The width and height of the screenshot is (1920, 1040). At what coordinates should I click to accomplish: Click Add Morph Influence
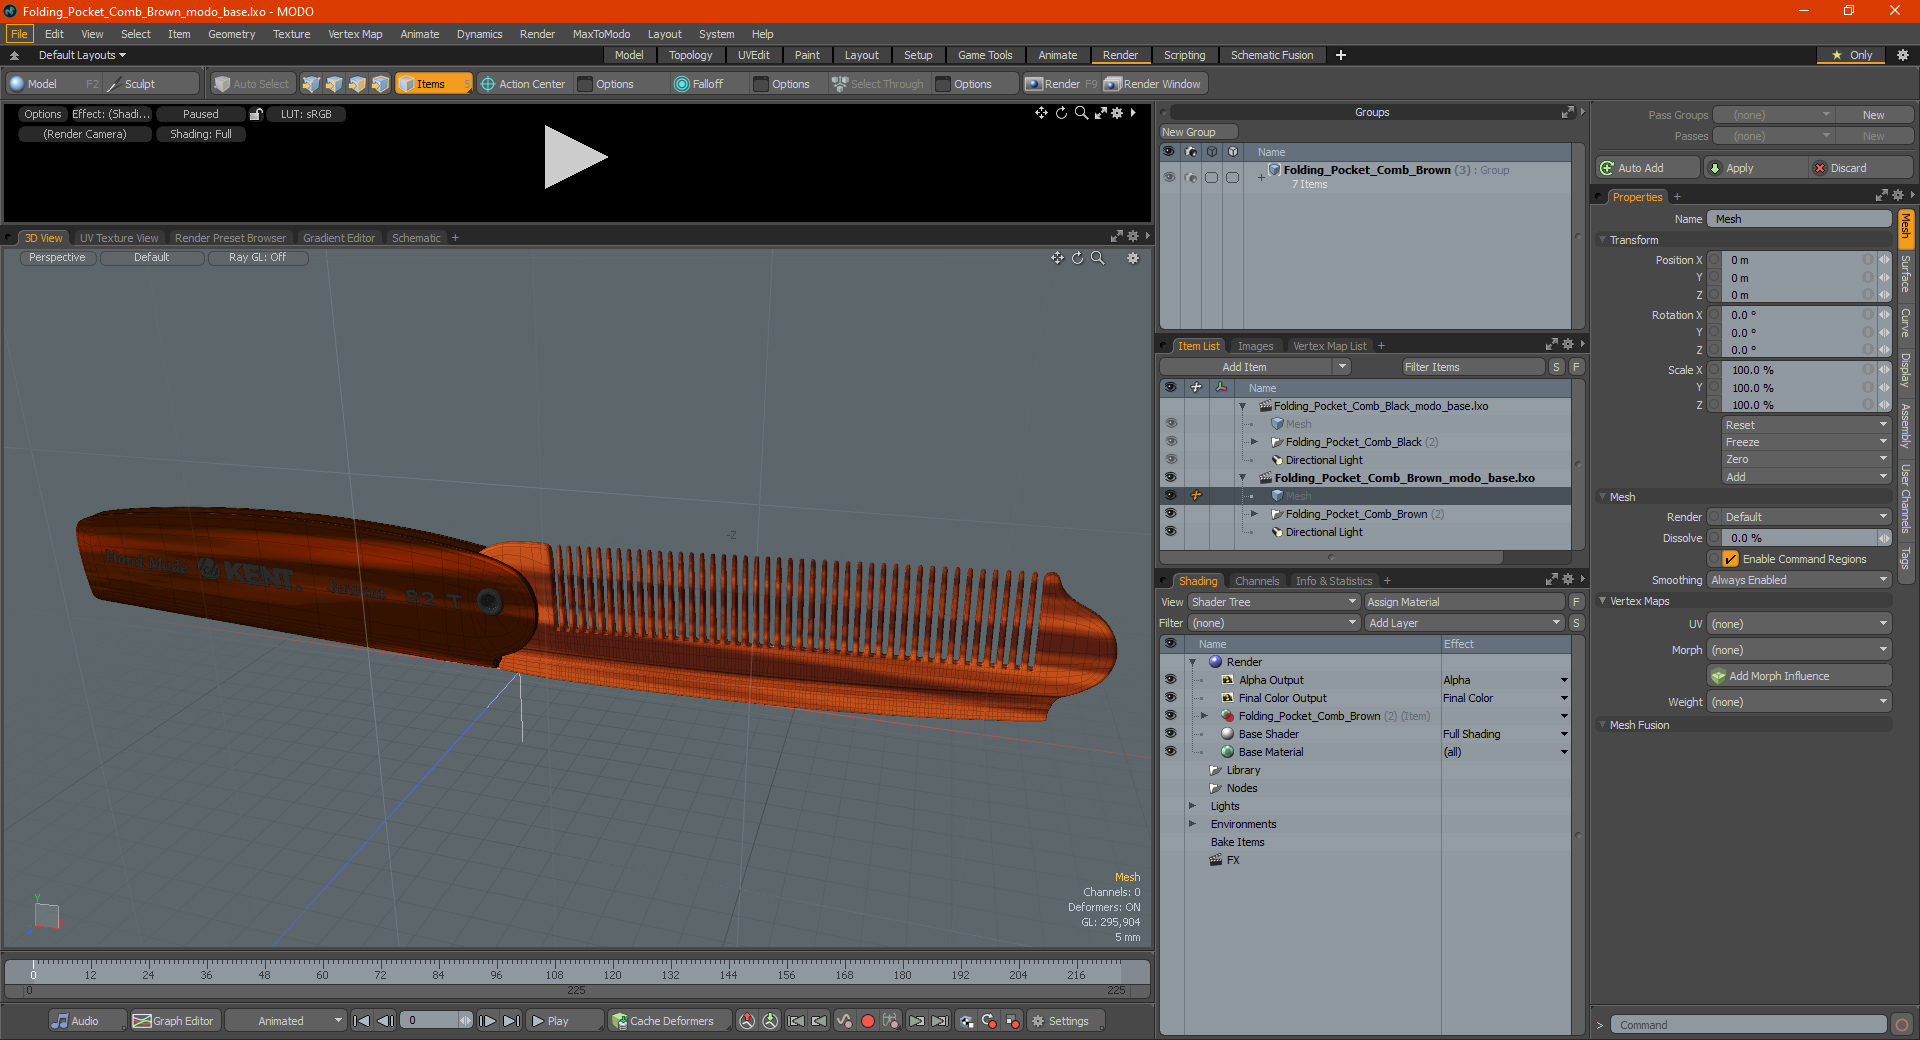1800,676
